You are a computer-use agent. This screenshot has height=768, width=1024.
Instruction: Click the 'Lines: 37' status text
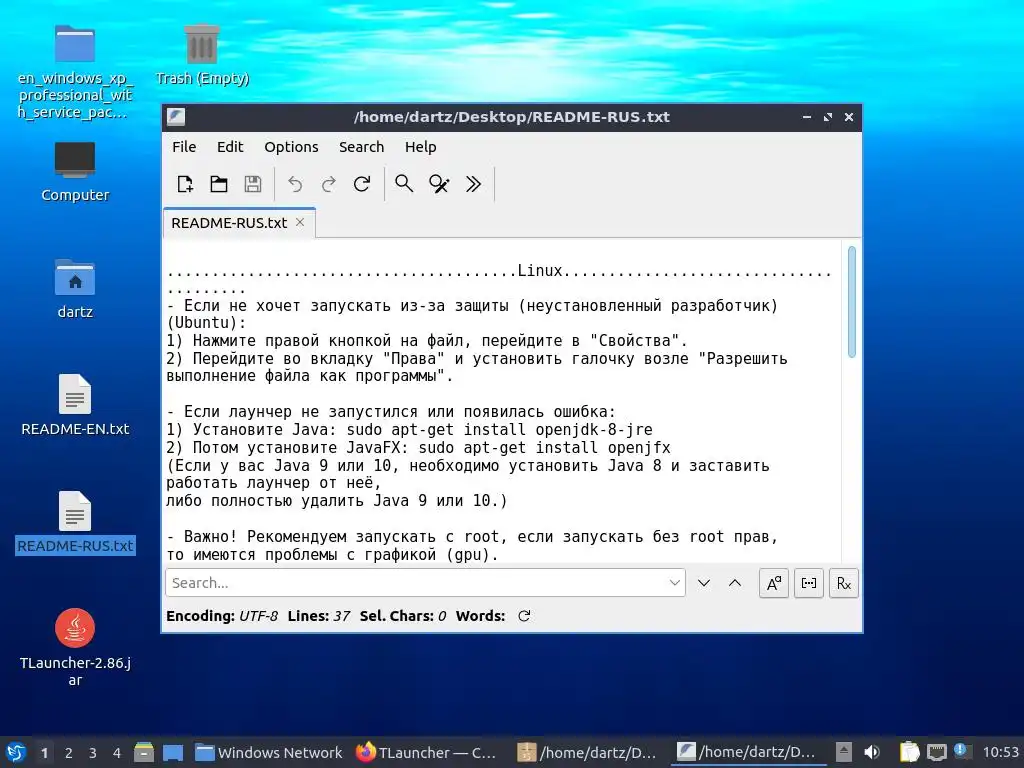coord(319,616)
